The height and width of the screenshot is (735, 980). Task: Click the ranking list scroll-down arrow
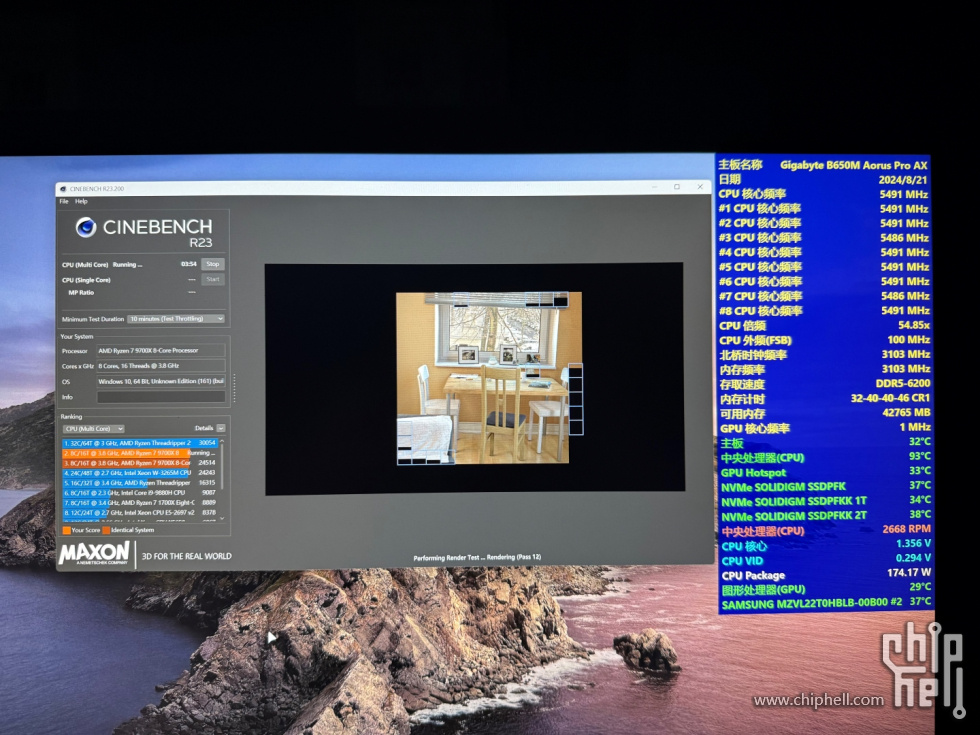coord(222,519)
